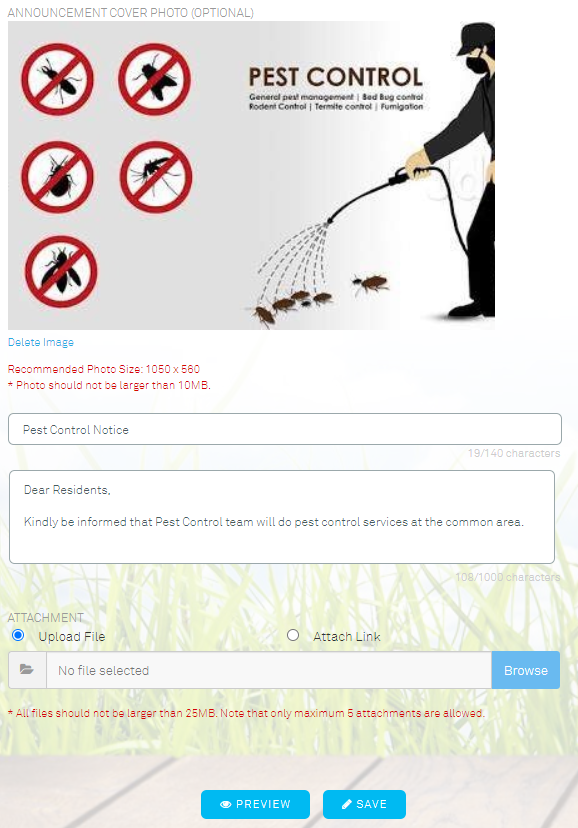Click the Pest Control Notice title field

pos(285,429)
